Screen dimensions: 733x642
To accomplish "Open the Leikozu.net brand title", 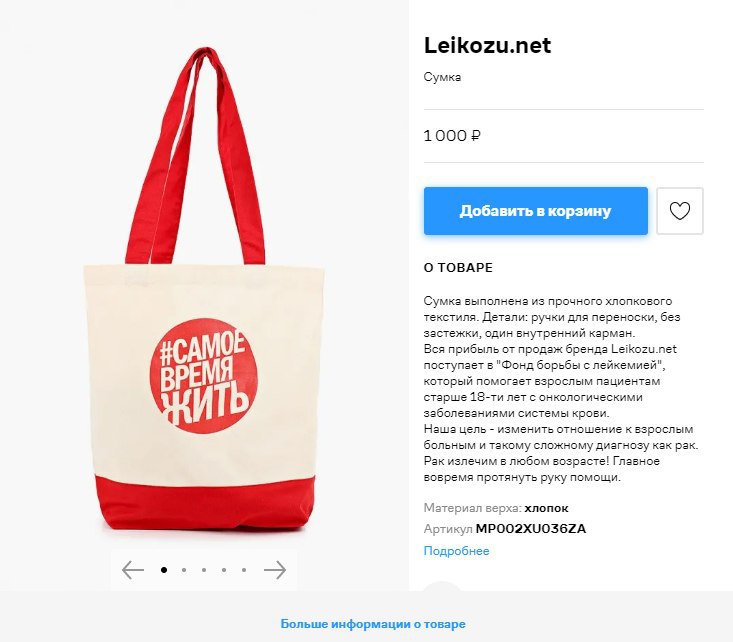I will (x=488, y=45).
